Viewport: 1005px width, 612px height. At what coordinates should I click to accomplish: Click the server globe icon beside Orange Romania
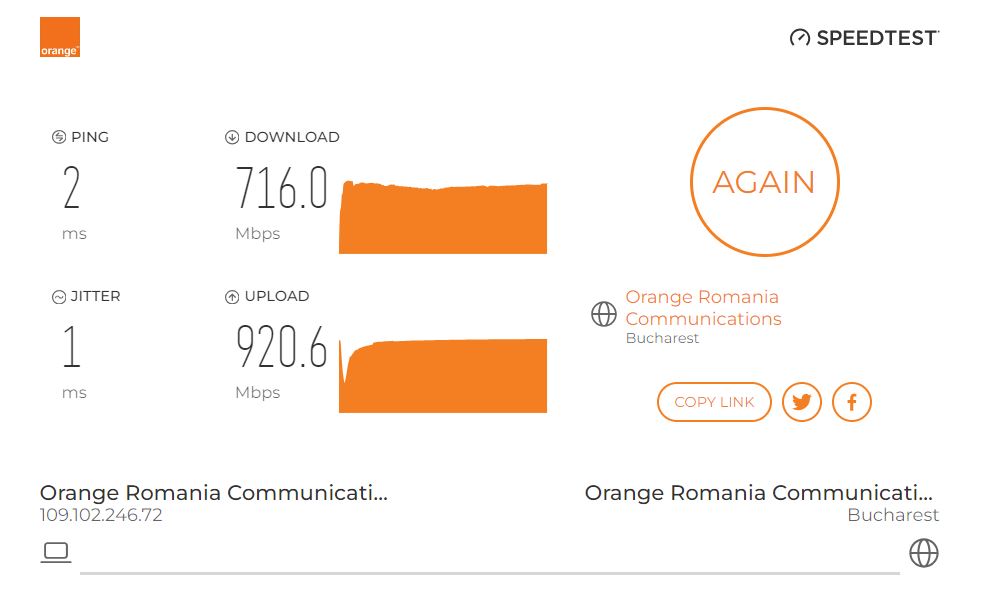pos(604,314)
